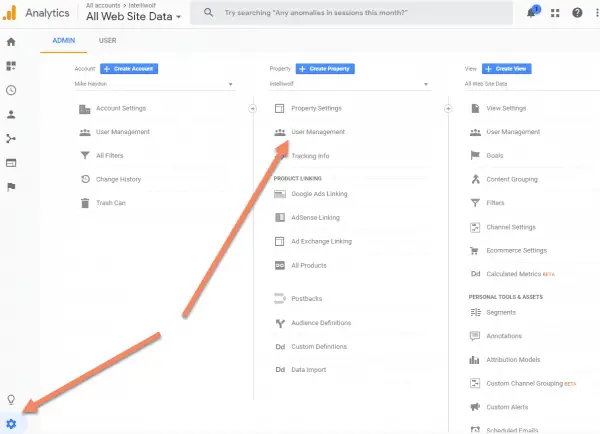Click the move-to-property arrow between Account and Property
Viewport: 600px width, 434px height.
(253, 109)
